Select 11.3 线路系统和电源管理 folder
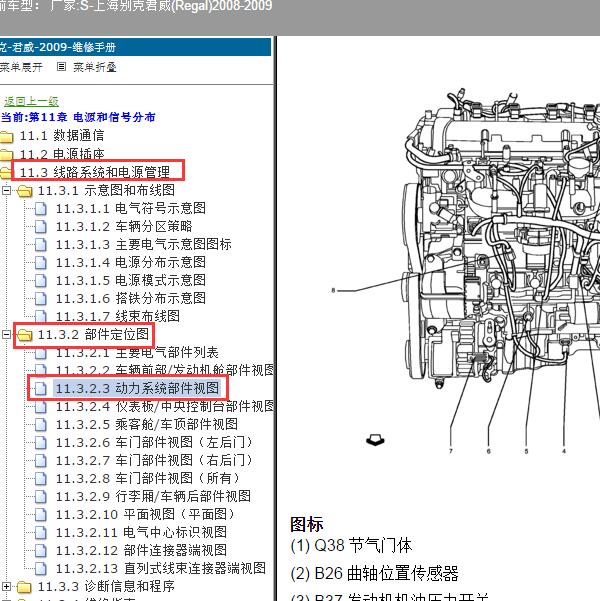600x601 pixels. click(x=95, y=172)
